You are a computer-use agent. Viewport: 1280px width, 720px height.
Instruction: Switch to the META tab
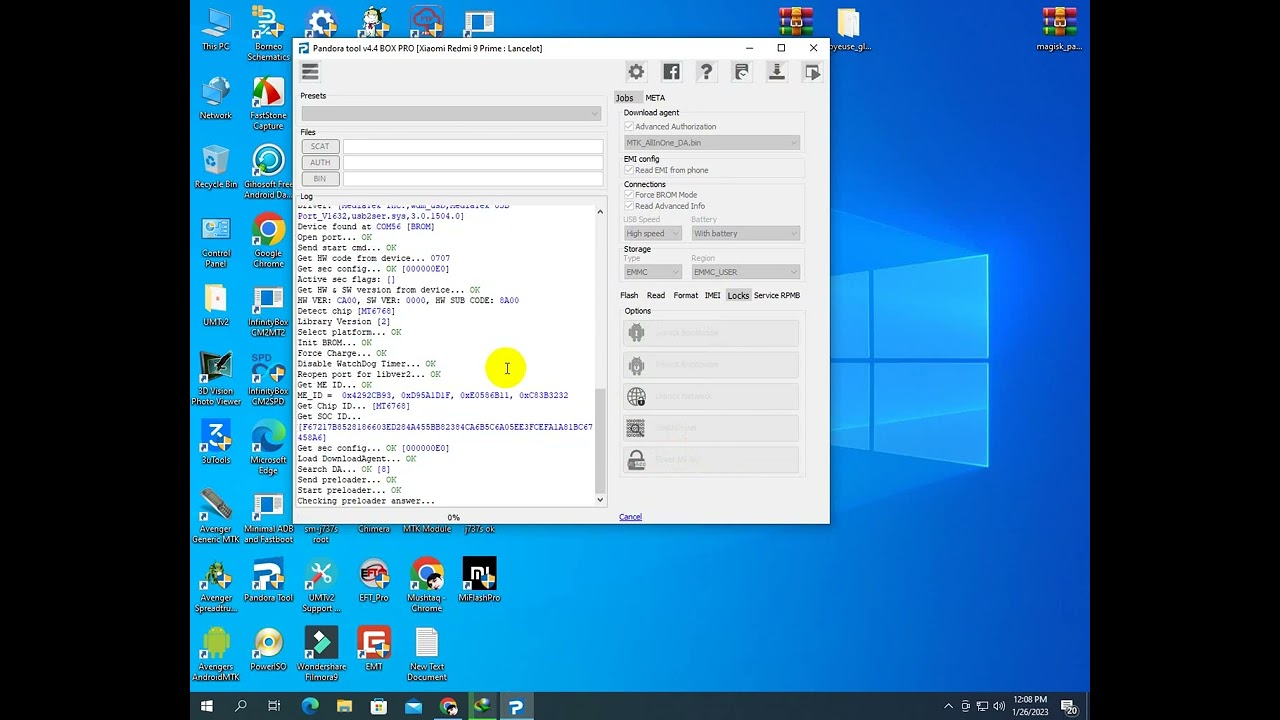[x=655, y=98]
